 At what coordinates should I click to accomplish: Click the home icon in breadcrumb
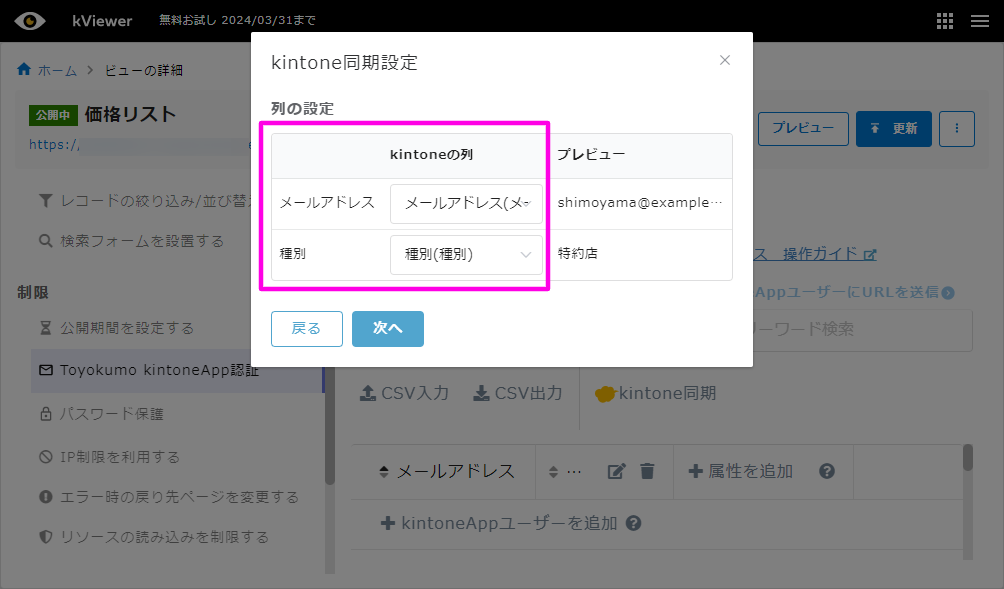coord(24,69)
